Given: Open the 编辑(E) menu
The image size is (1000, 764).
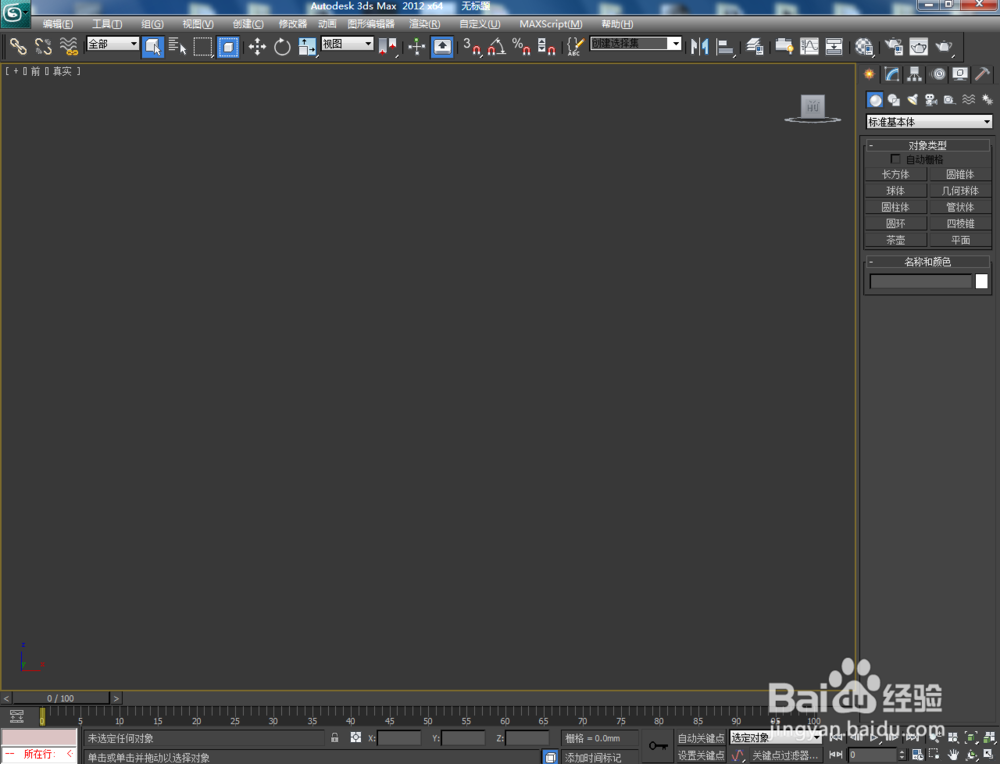Looking at the screenshot, I should click(57, 24).
